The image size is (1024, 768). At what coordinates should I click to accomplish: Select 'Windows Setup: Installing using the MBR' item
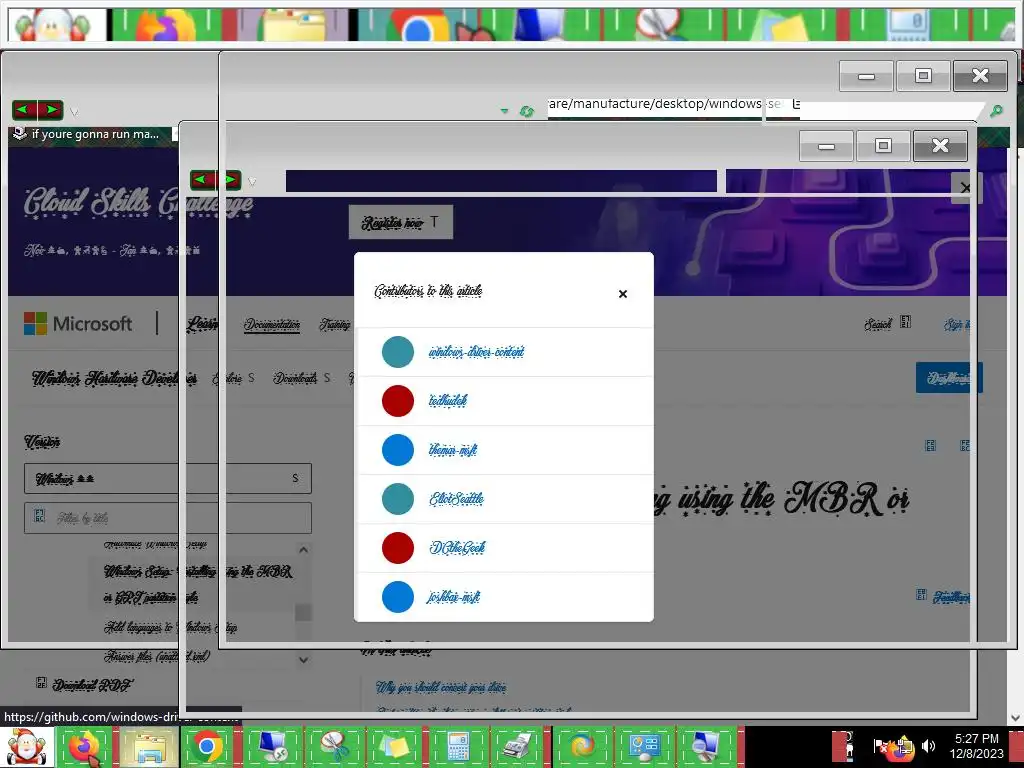tap(198, 584)
